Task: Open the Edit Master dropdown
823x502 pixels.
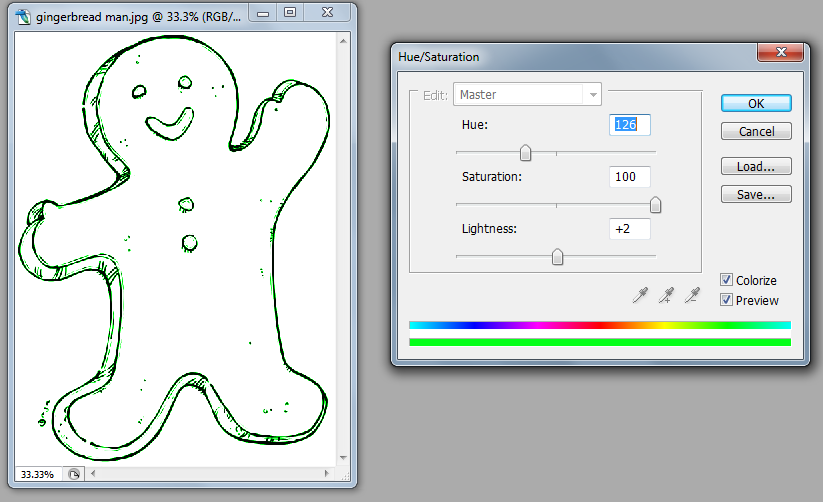Action: coord(527,95)
